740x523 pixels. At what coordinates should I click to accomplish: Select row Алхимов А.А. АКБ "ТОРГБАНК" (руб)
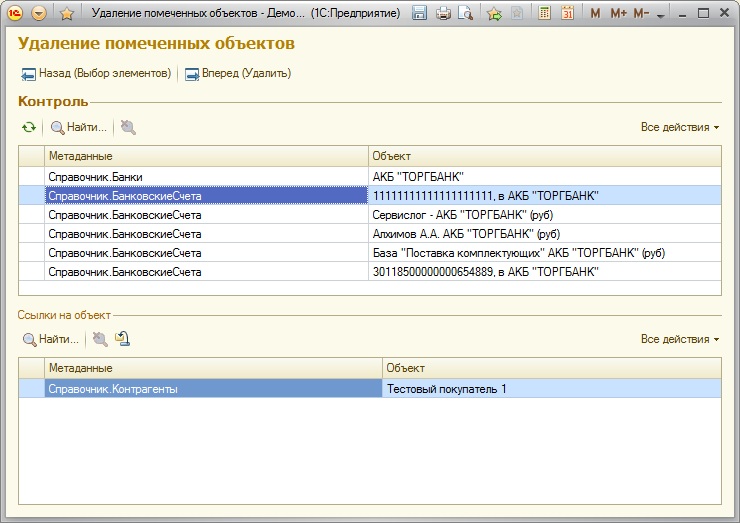pyautogui.click(x=465, y=234)
